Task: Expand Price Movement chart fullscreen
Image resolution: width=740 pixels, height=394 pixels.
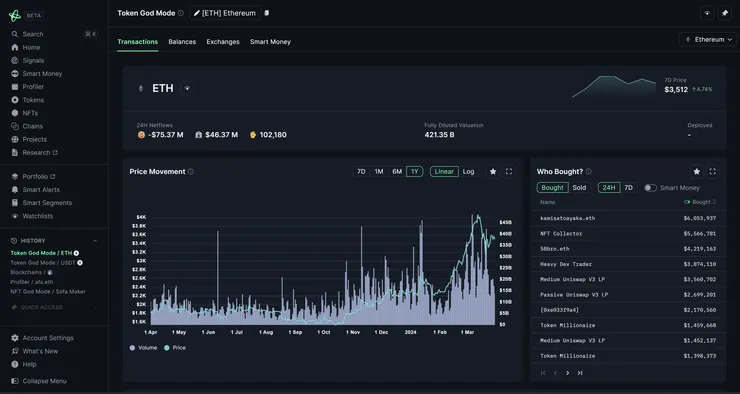Action: pyautogui.click(x=509, y=172)
